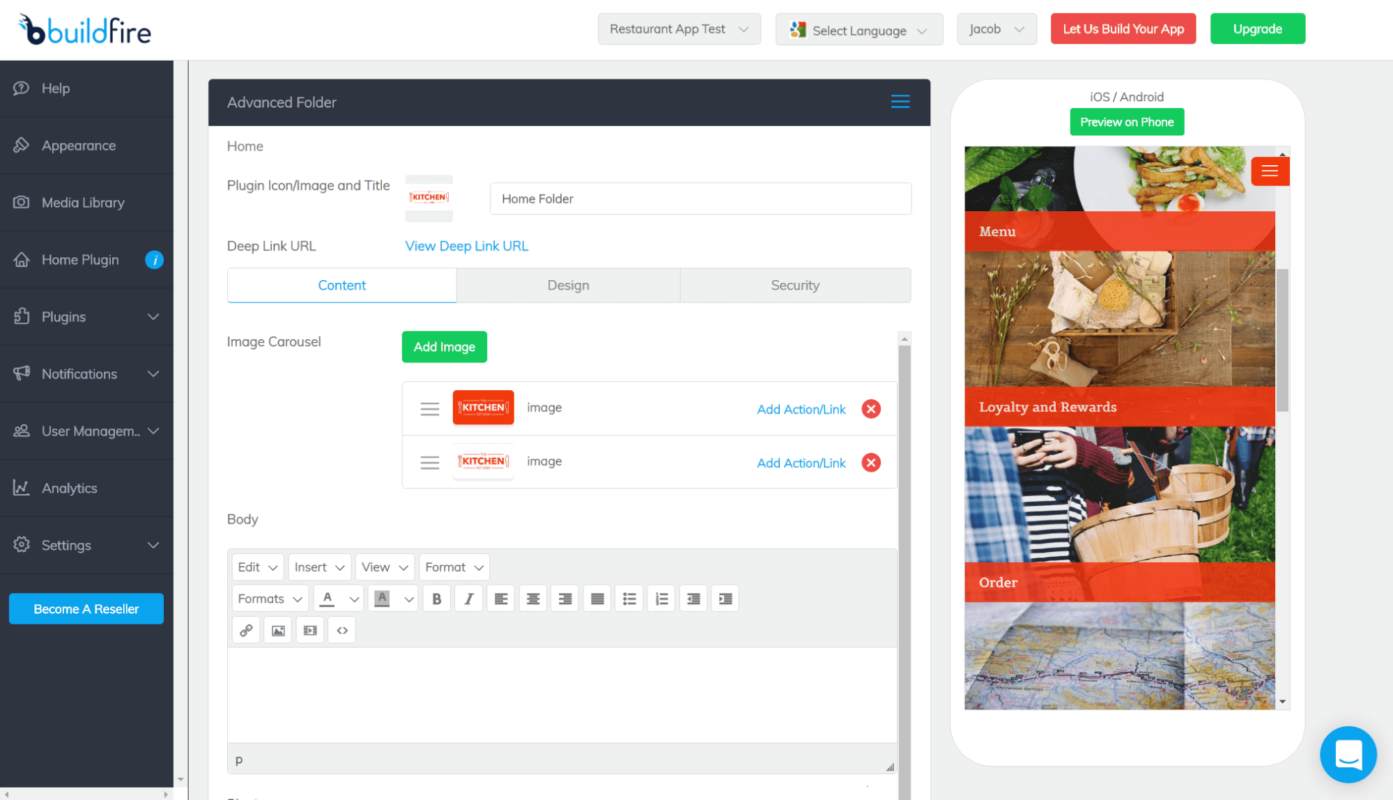Switch to the Content tab
This screenshot has width=1393, height=800.
point(342,285)
